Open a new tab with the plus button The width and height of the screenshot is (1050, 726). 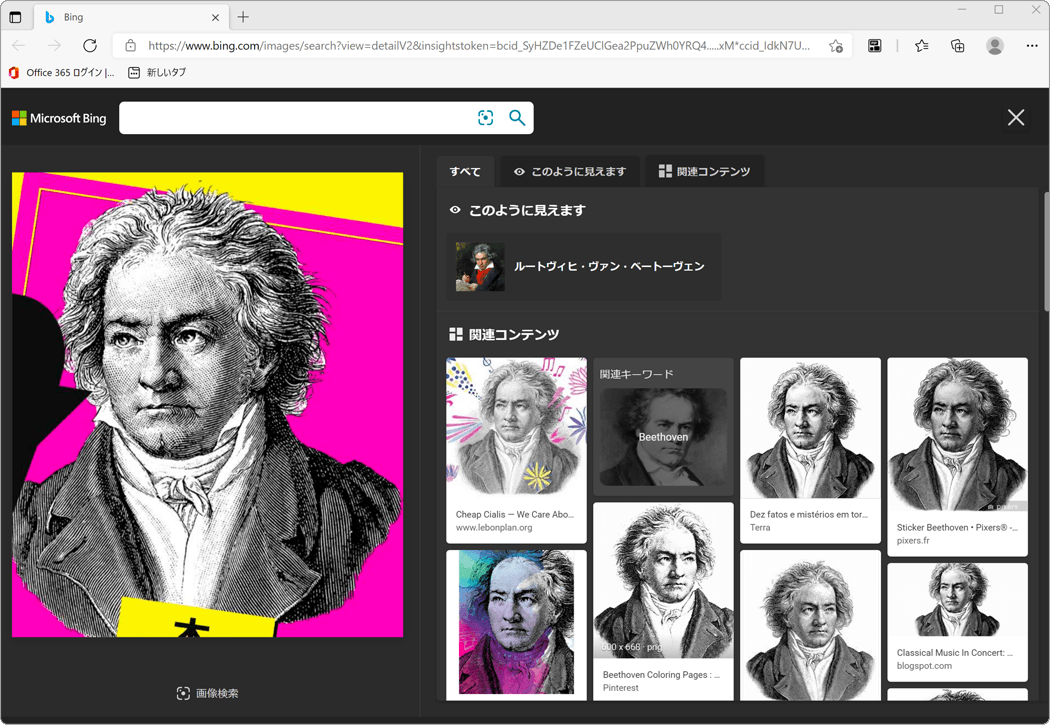pos(243,17)
